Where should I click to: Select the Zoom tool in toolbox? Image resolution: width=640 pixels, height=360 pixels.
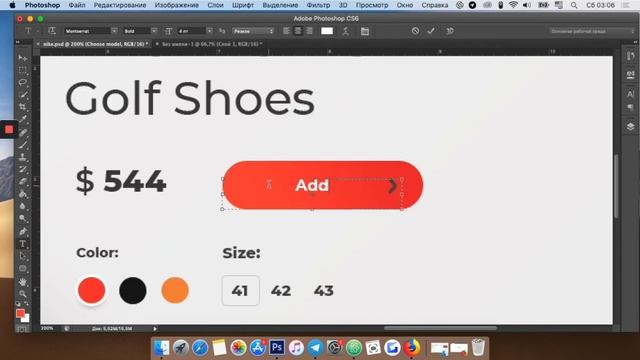[22, 293]
